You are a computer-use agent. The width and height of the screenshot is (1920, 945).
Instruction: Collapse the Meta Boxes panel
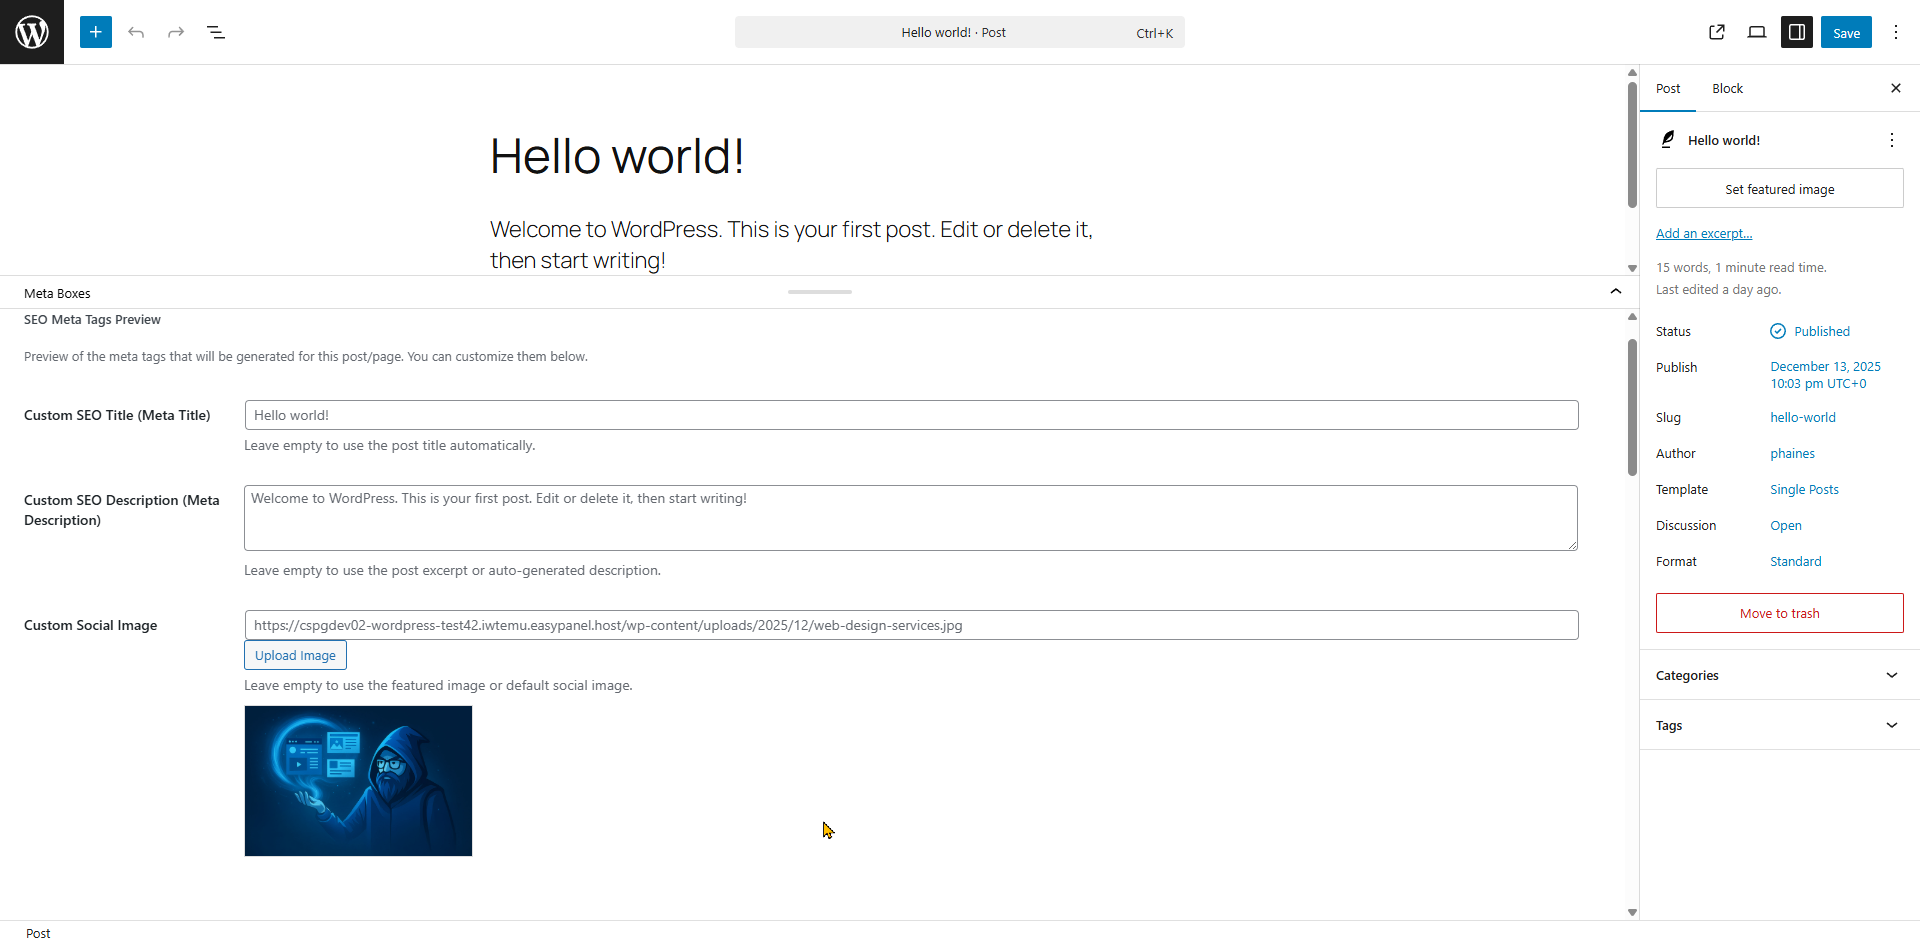coord(1614,291)
